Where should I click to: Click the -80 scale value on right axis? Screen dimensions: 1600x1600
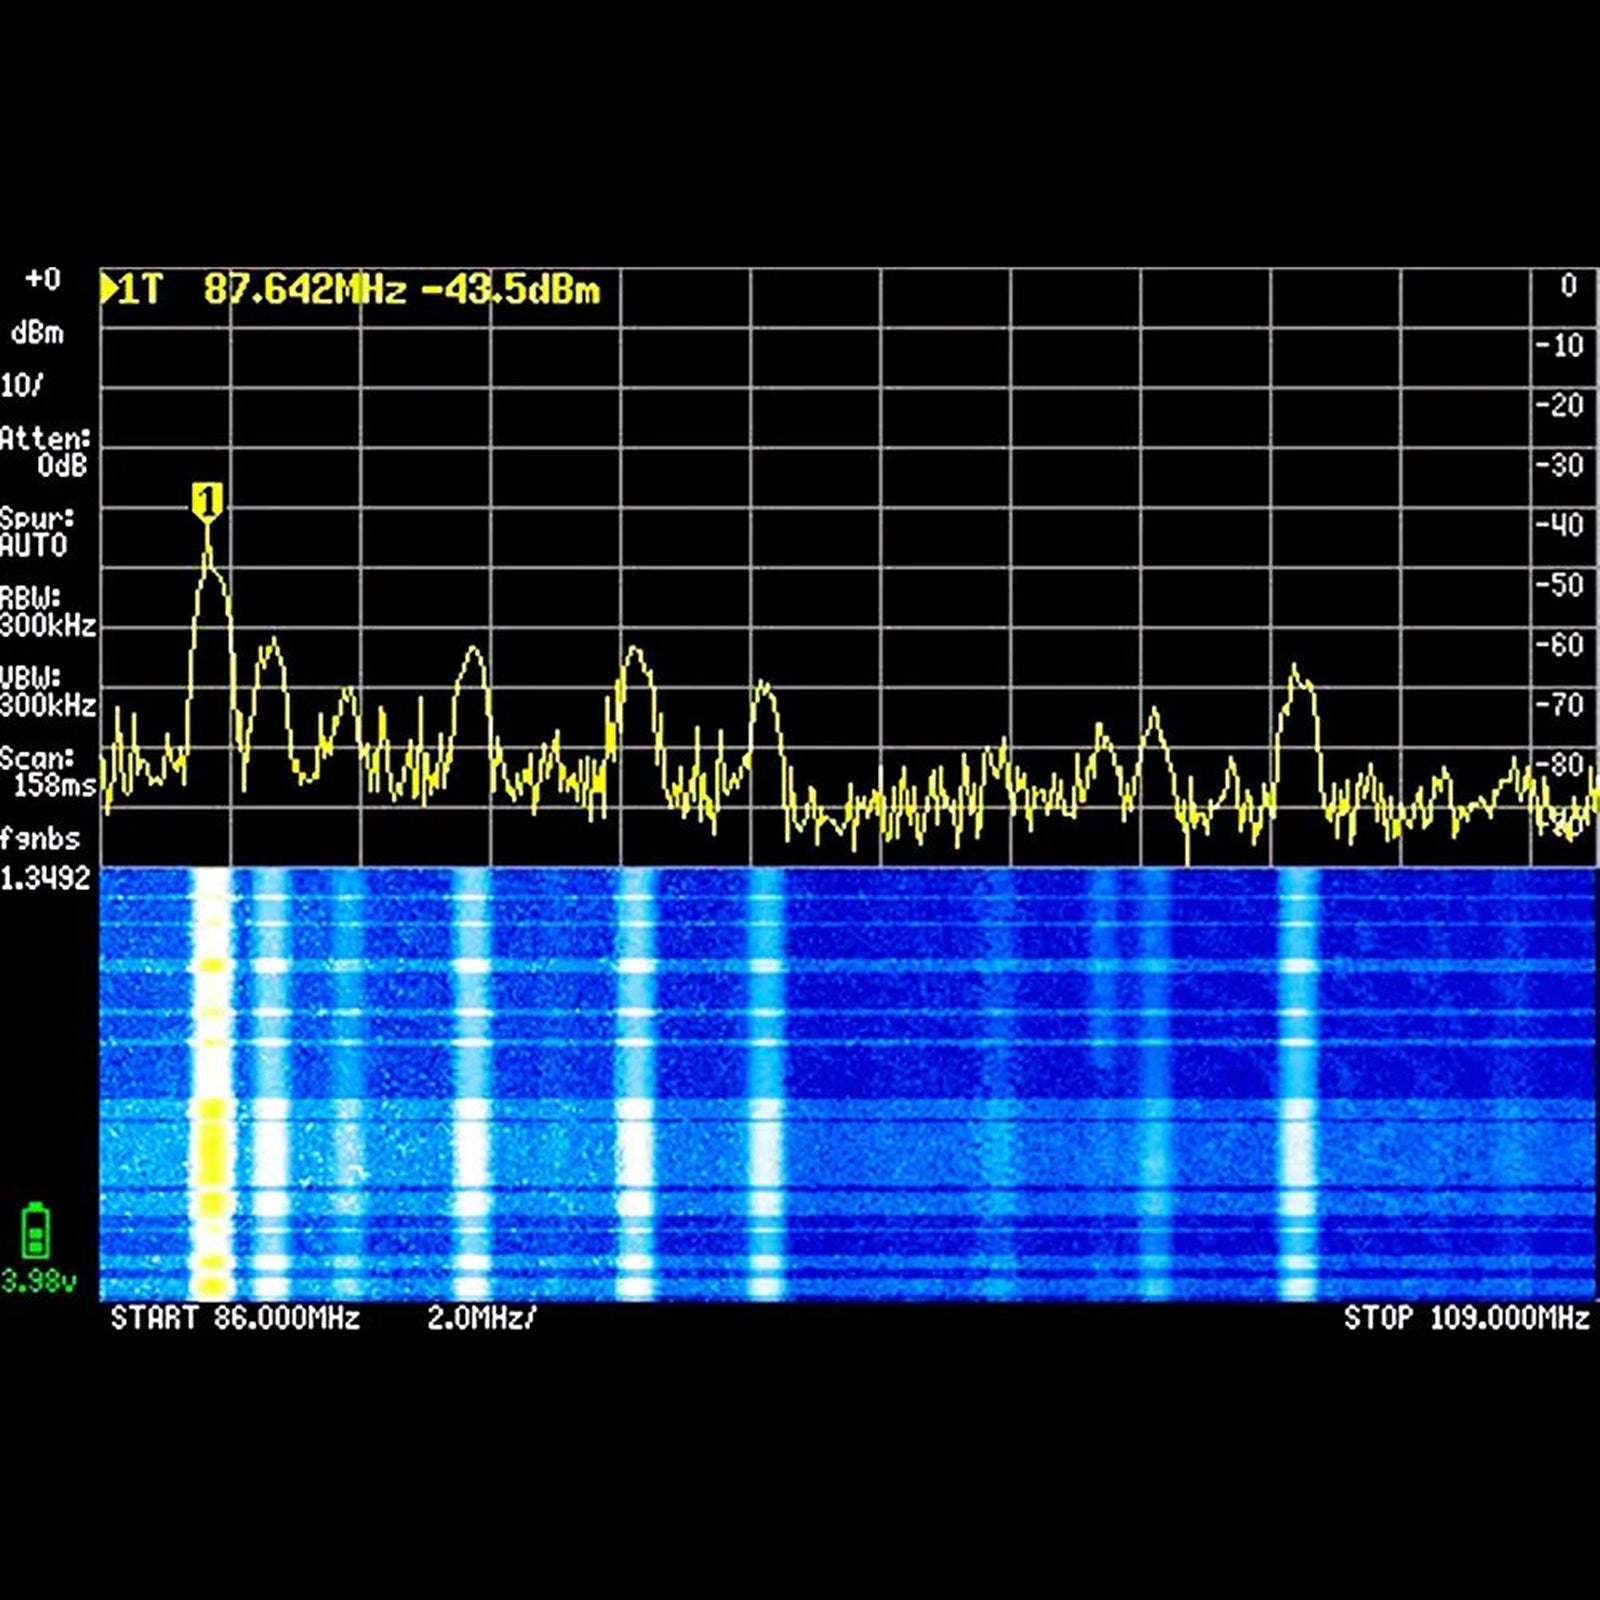coord(1560,765)
